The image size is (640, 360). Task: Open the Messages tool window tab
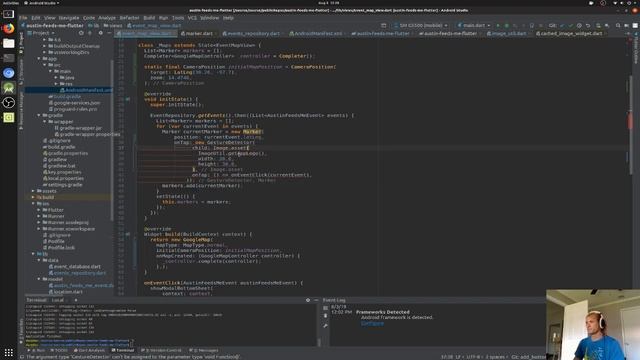pos(203,350)
